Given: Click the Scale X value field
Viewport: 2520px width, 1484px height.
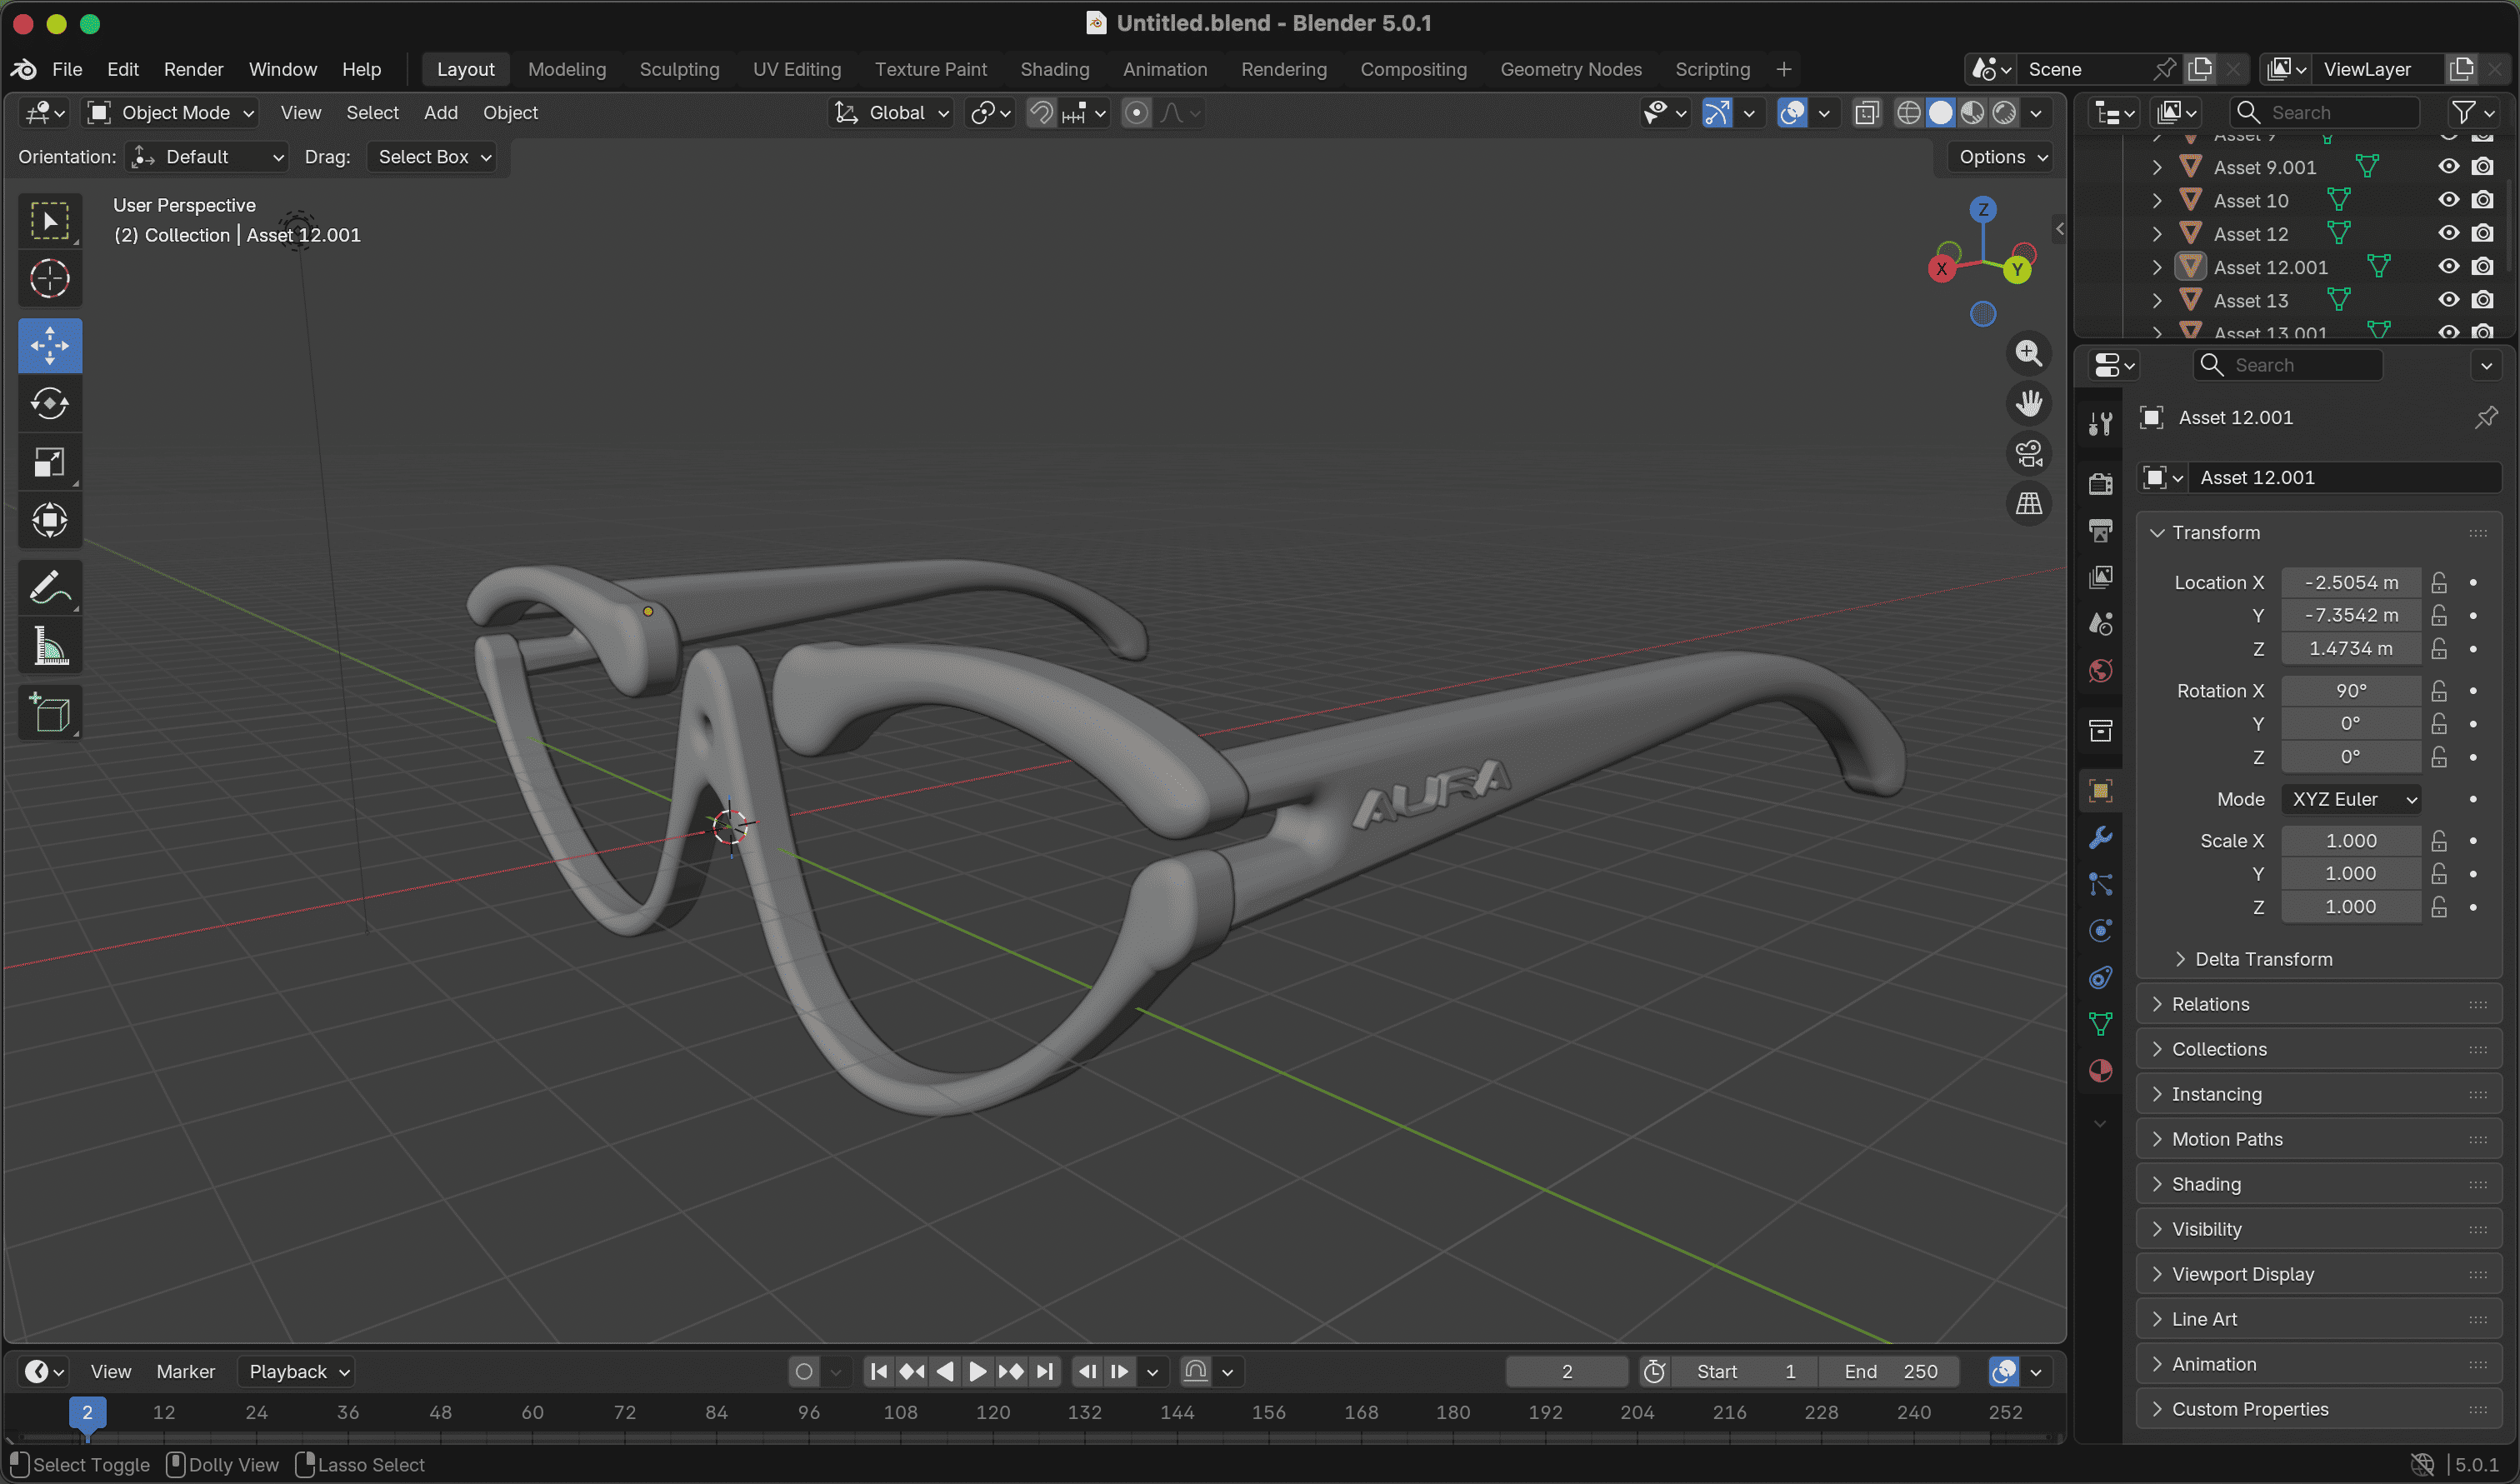Looking at the screenshot, I should [2350, 841].
